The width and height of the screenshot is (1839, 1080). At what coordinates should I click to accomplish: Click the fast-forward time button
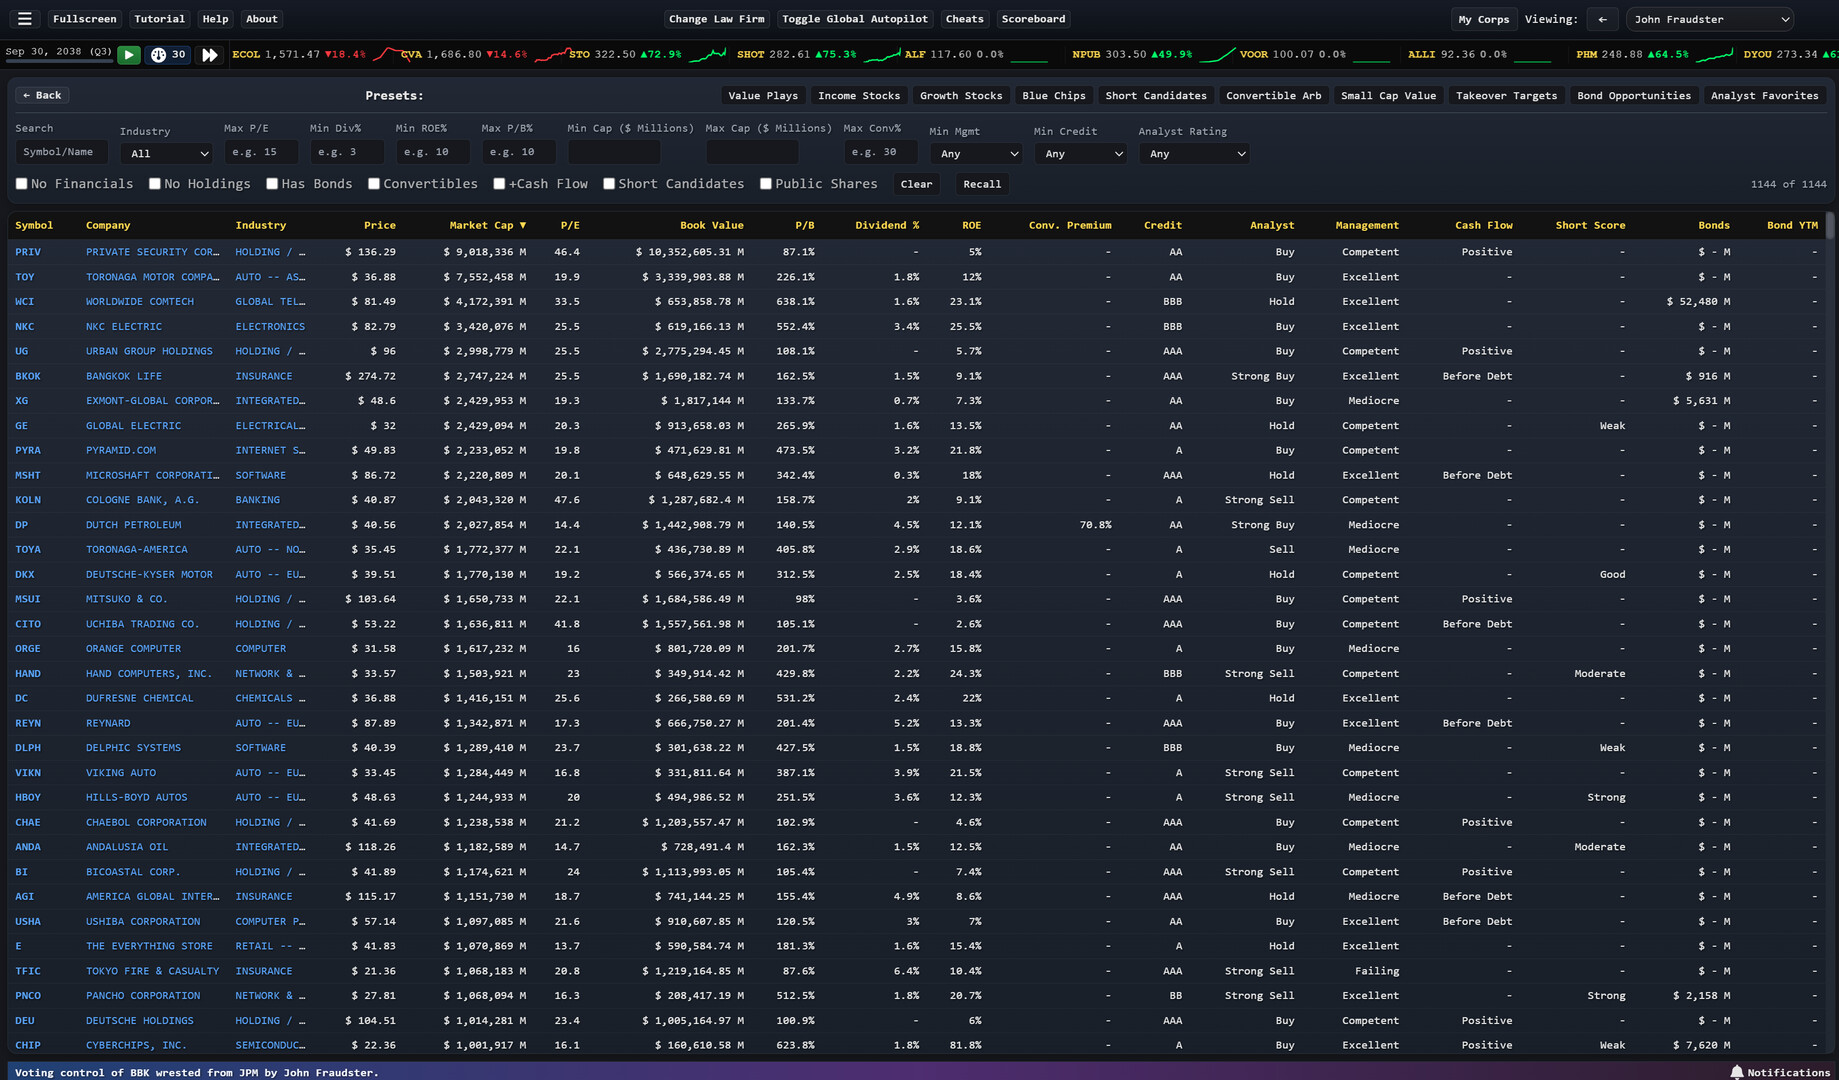tap(209, 55)
